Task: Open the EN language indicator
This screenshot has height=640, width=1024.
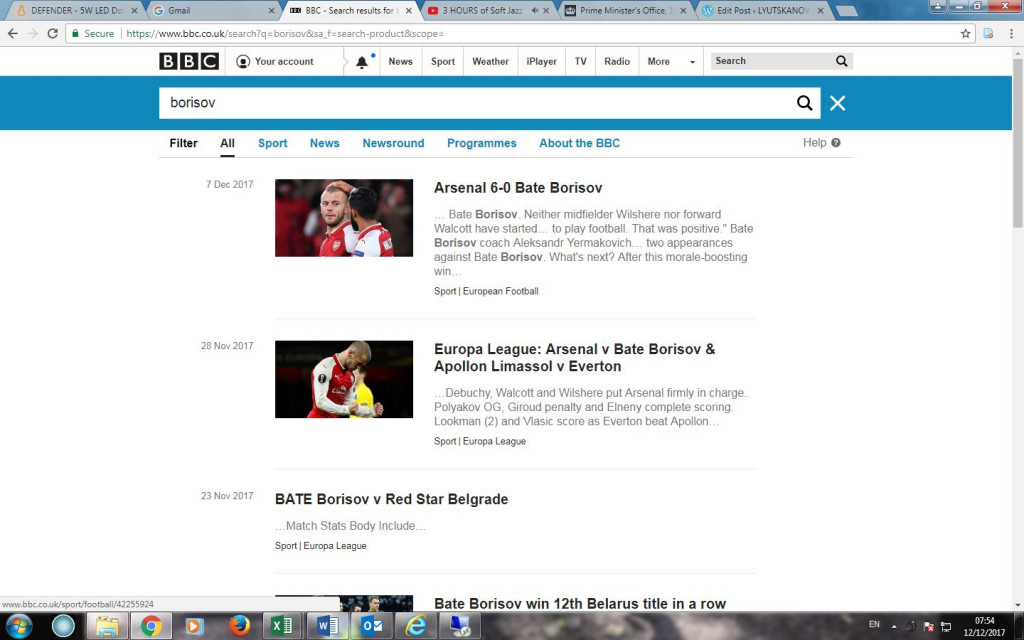Action: click(874, 624)
